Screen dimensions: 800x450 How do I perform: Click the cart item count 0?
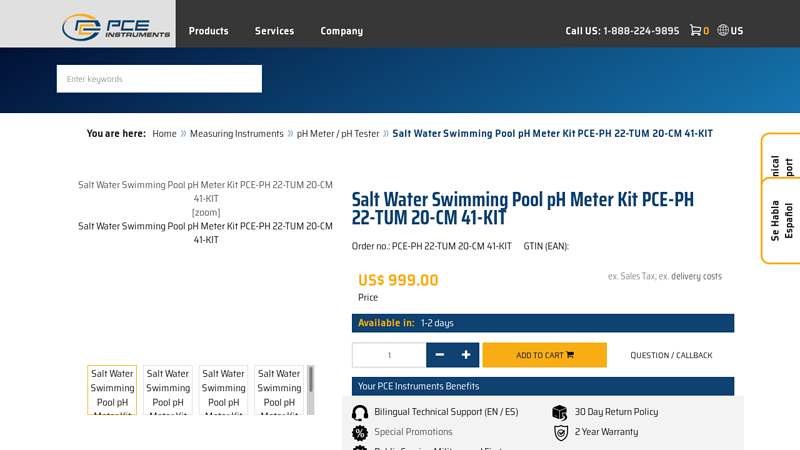point(706,31)
